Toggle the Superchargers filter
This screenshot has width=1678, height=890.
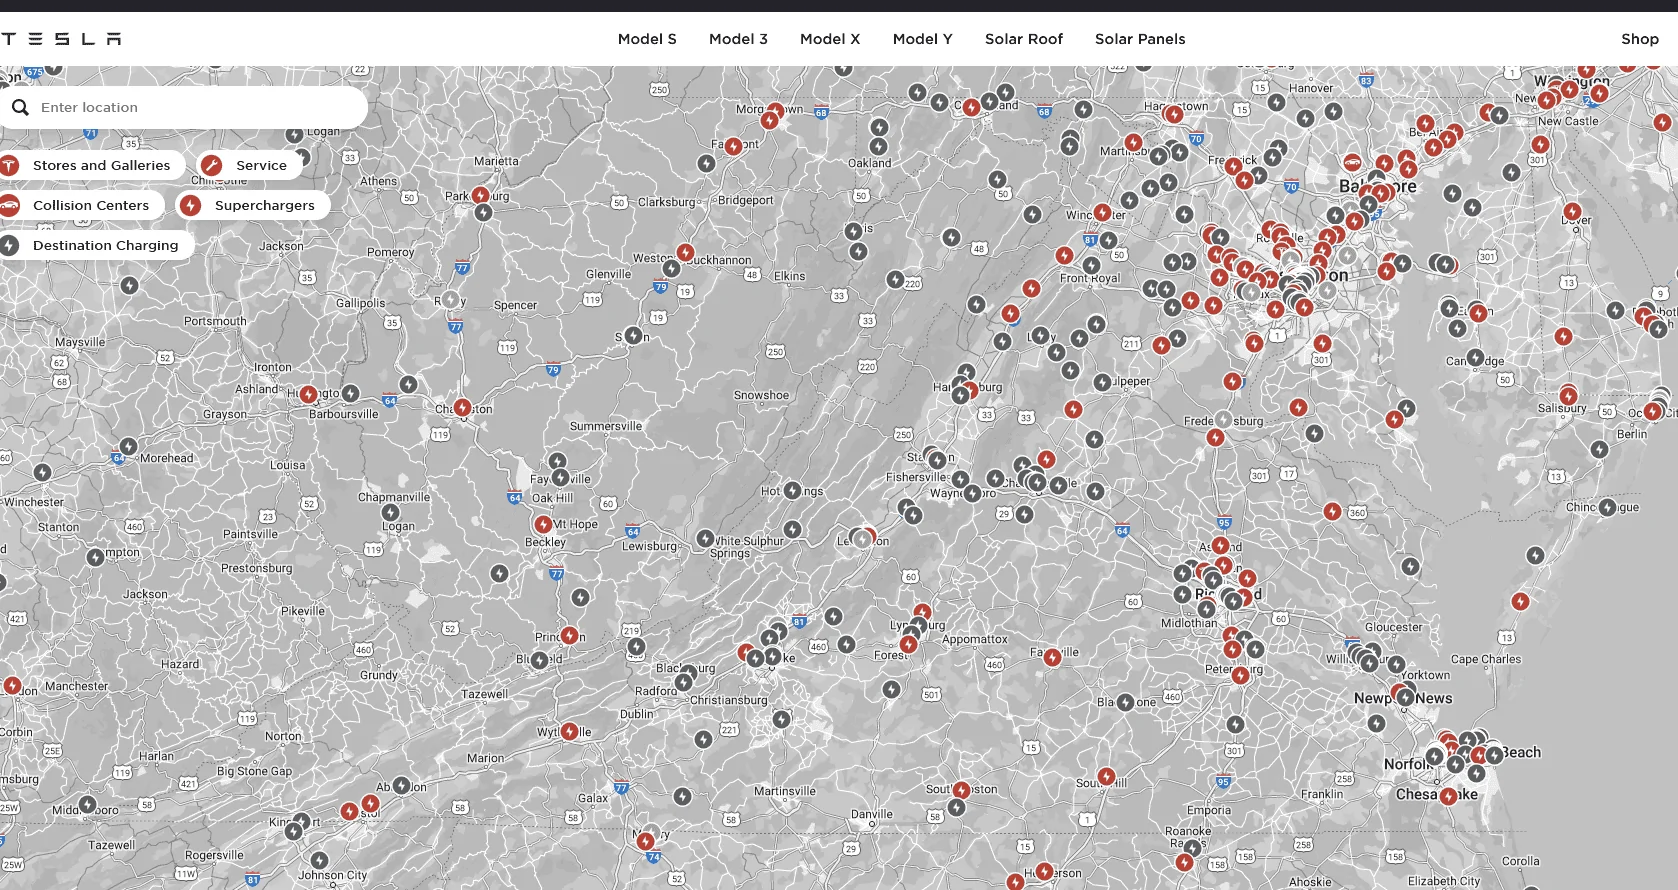254,205
